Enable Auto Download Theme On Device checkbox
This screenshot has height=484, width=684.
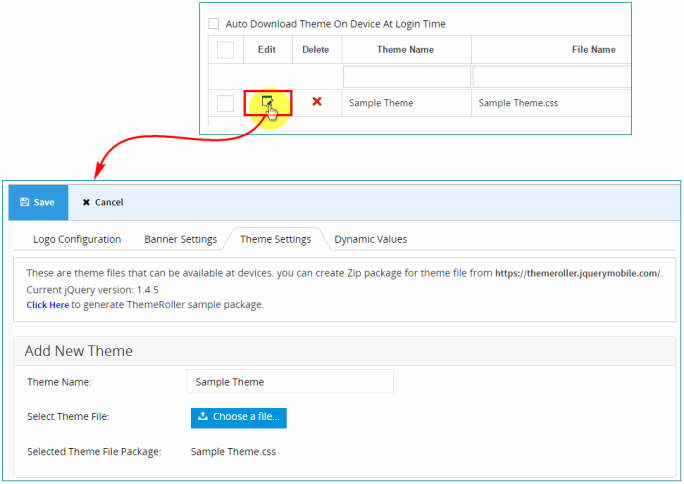[x=214, y=24]
